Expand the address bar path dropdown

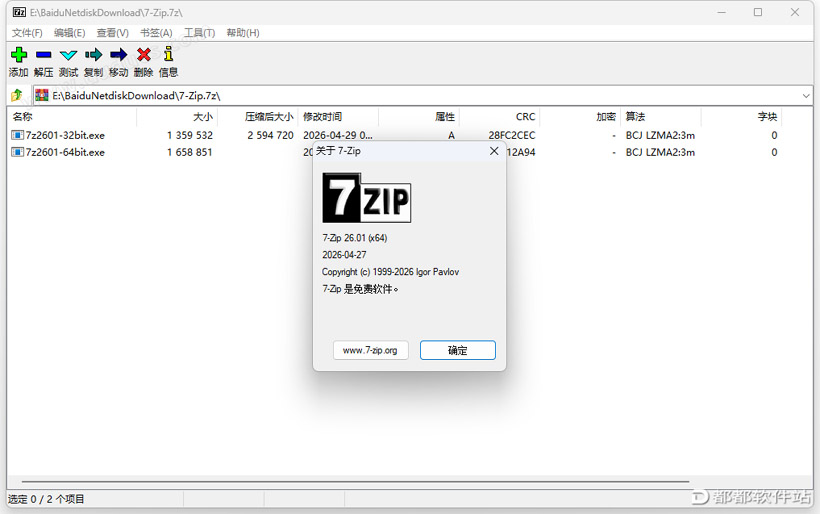click(x=806, y=96)
